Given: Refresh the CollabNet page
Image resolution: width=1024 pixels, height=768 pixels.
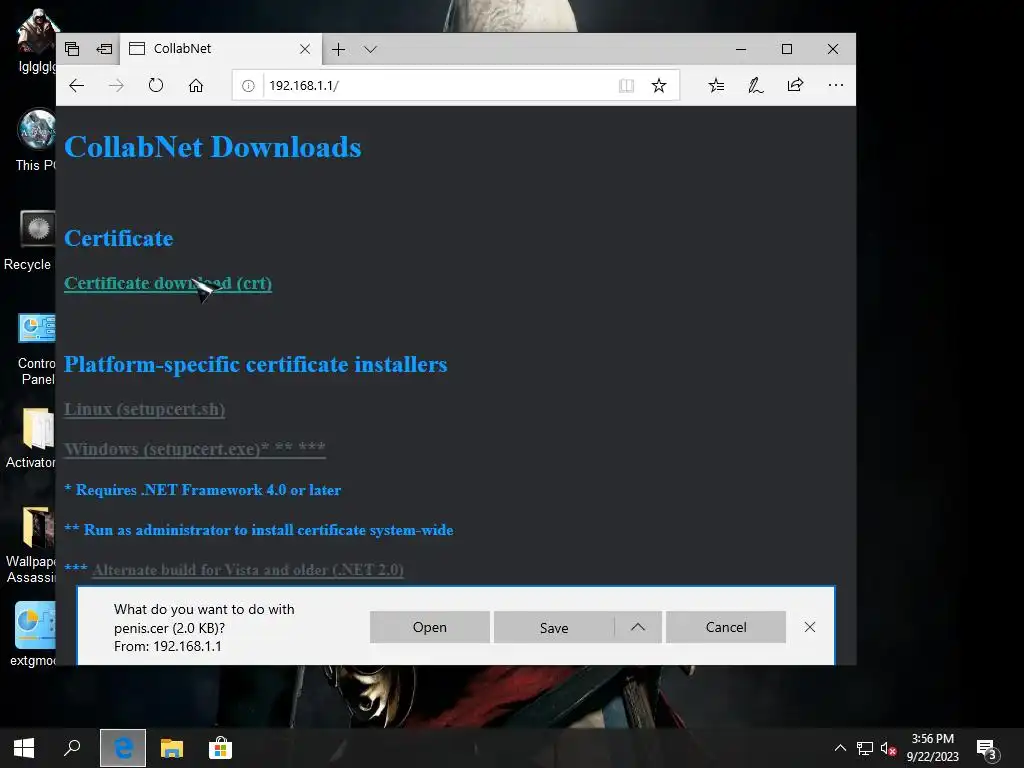Looking at the screenshot, I should point(155,86).
